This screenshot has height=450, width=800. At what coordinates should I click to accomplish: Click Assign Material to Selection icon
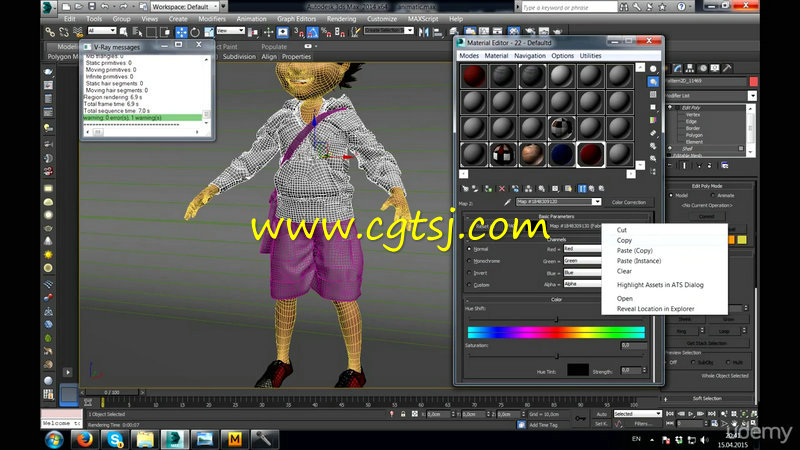pyautogui.click(x=488, y=188)
